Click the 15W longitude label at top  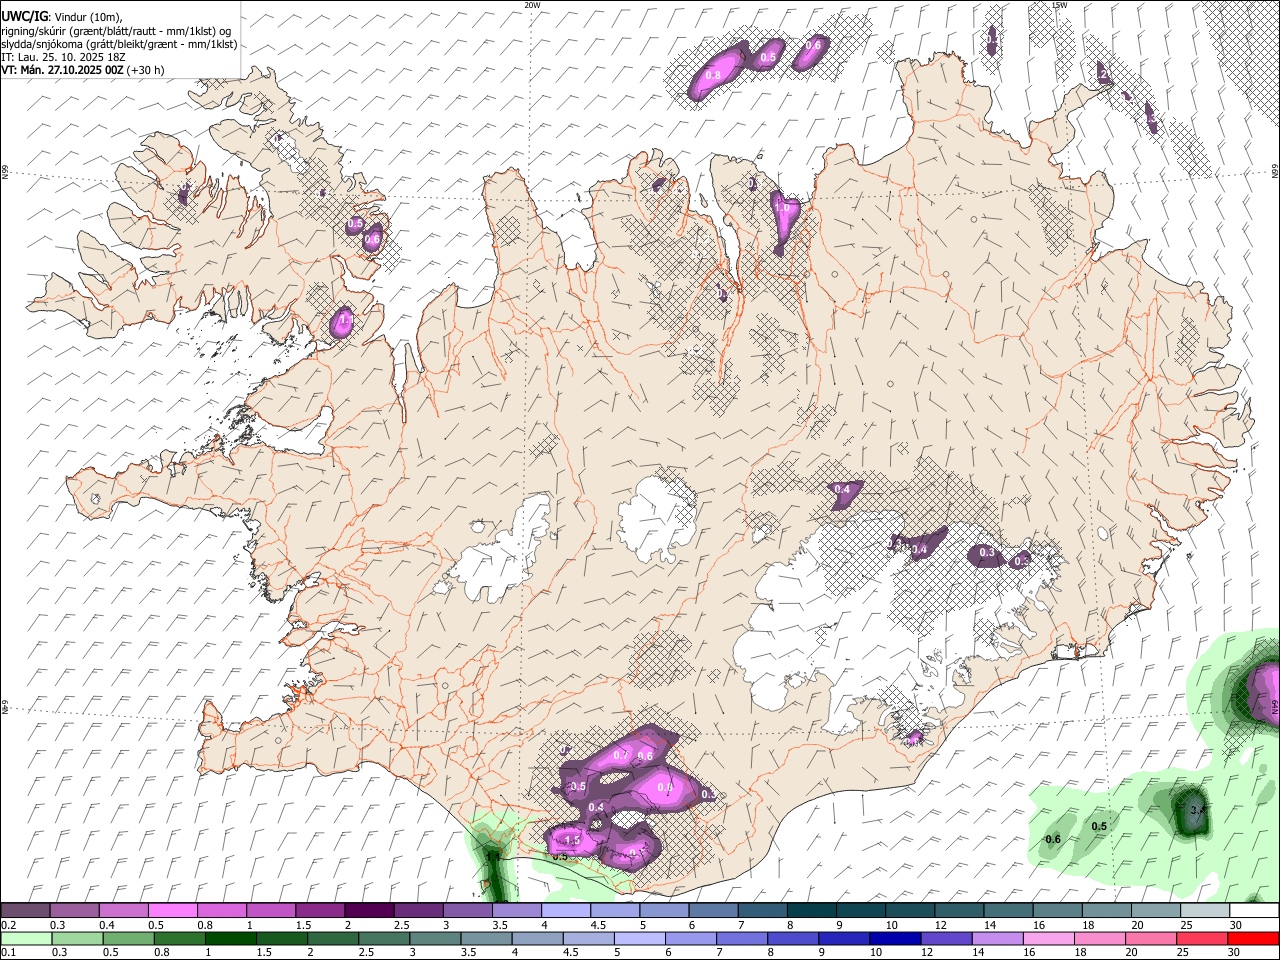pyautogui.click(x=1059, y=5)
